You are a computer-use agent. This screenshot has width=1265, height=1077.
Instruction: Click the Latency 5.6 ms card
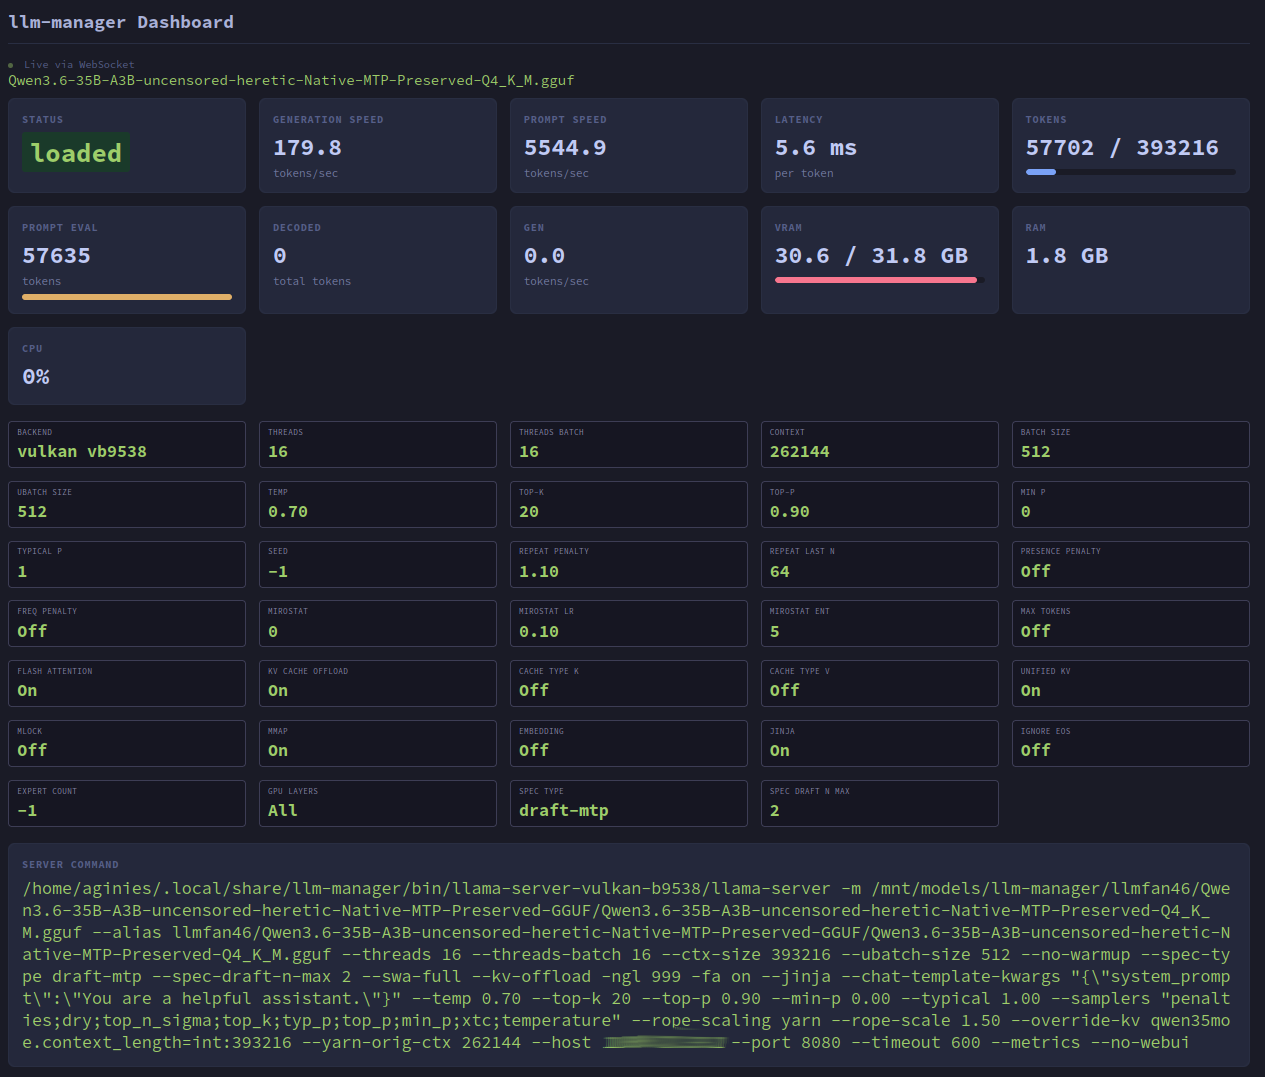pyautogui.click(x=879, y=145)
